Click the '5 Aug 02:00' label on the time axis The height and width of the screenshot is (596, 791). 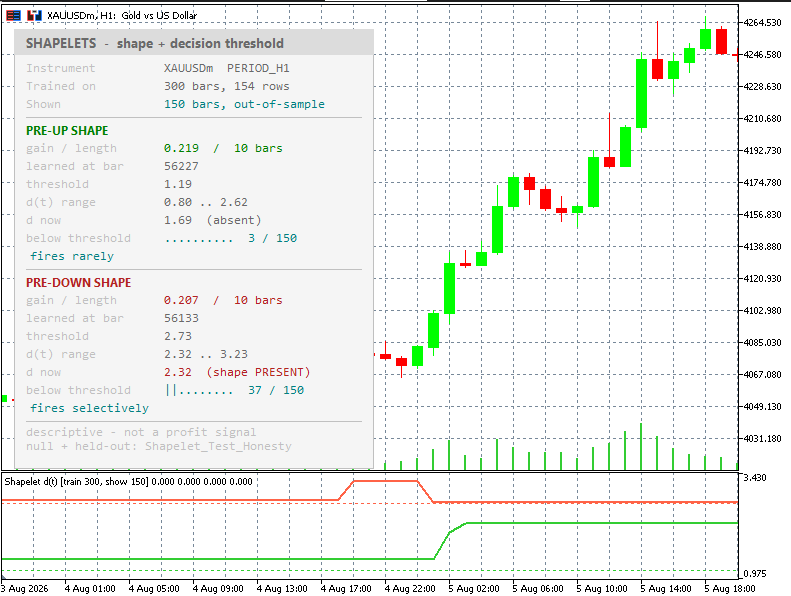(474, 589)
